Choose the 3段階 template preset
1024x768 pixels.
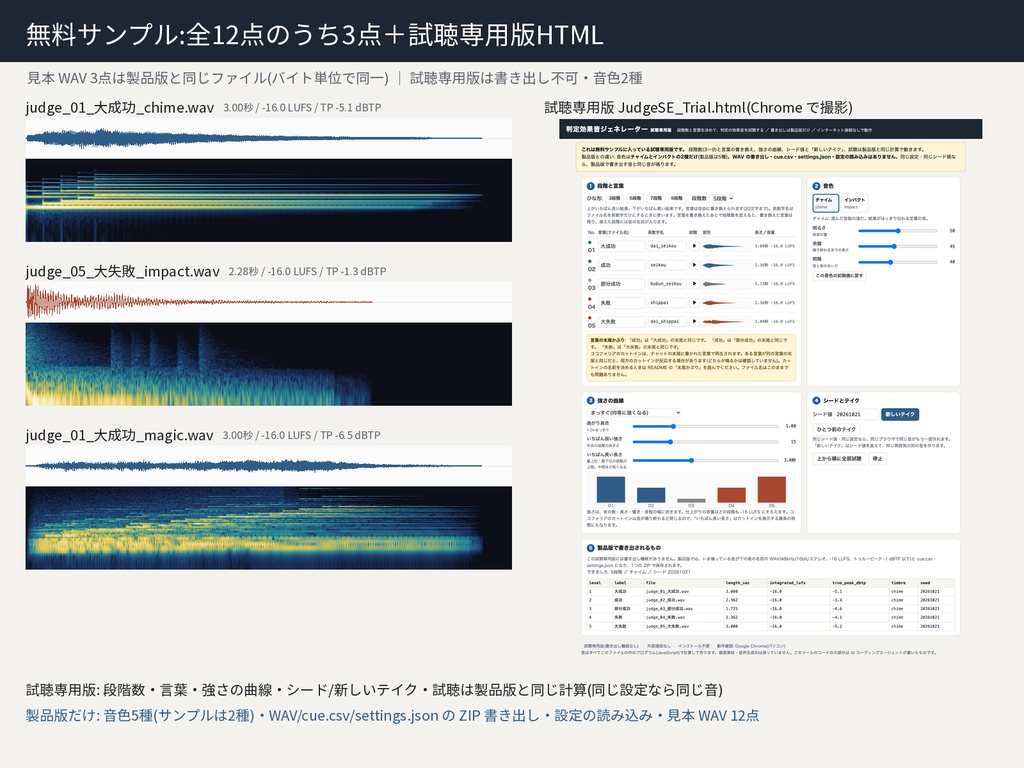point(615,198)
